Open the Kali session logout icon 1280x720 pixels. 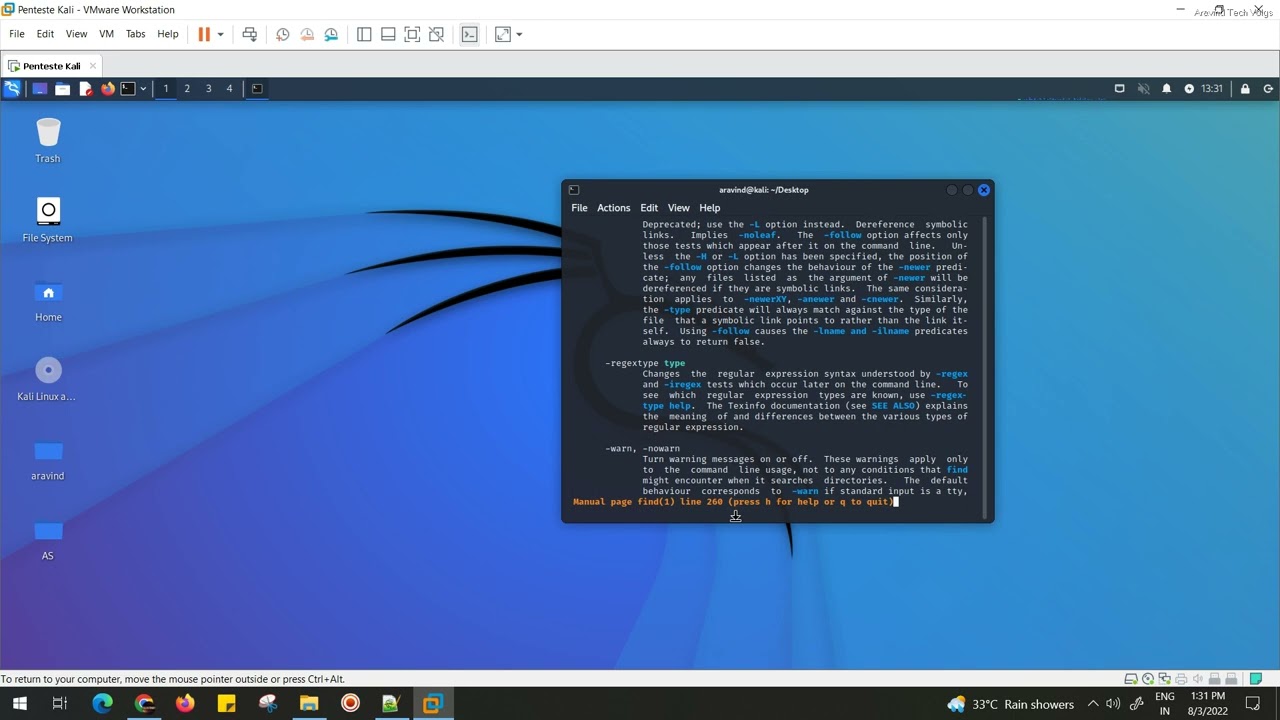1269,88
